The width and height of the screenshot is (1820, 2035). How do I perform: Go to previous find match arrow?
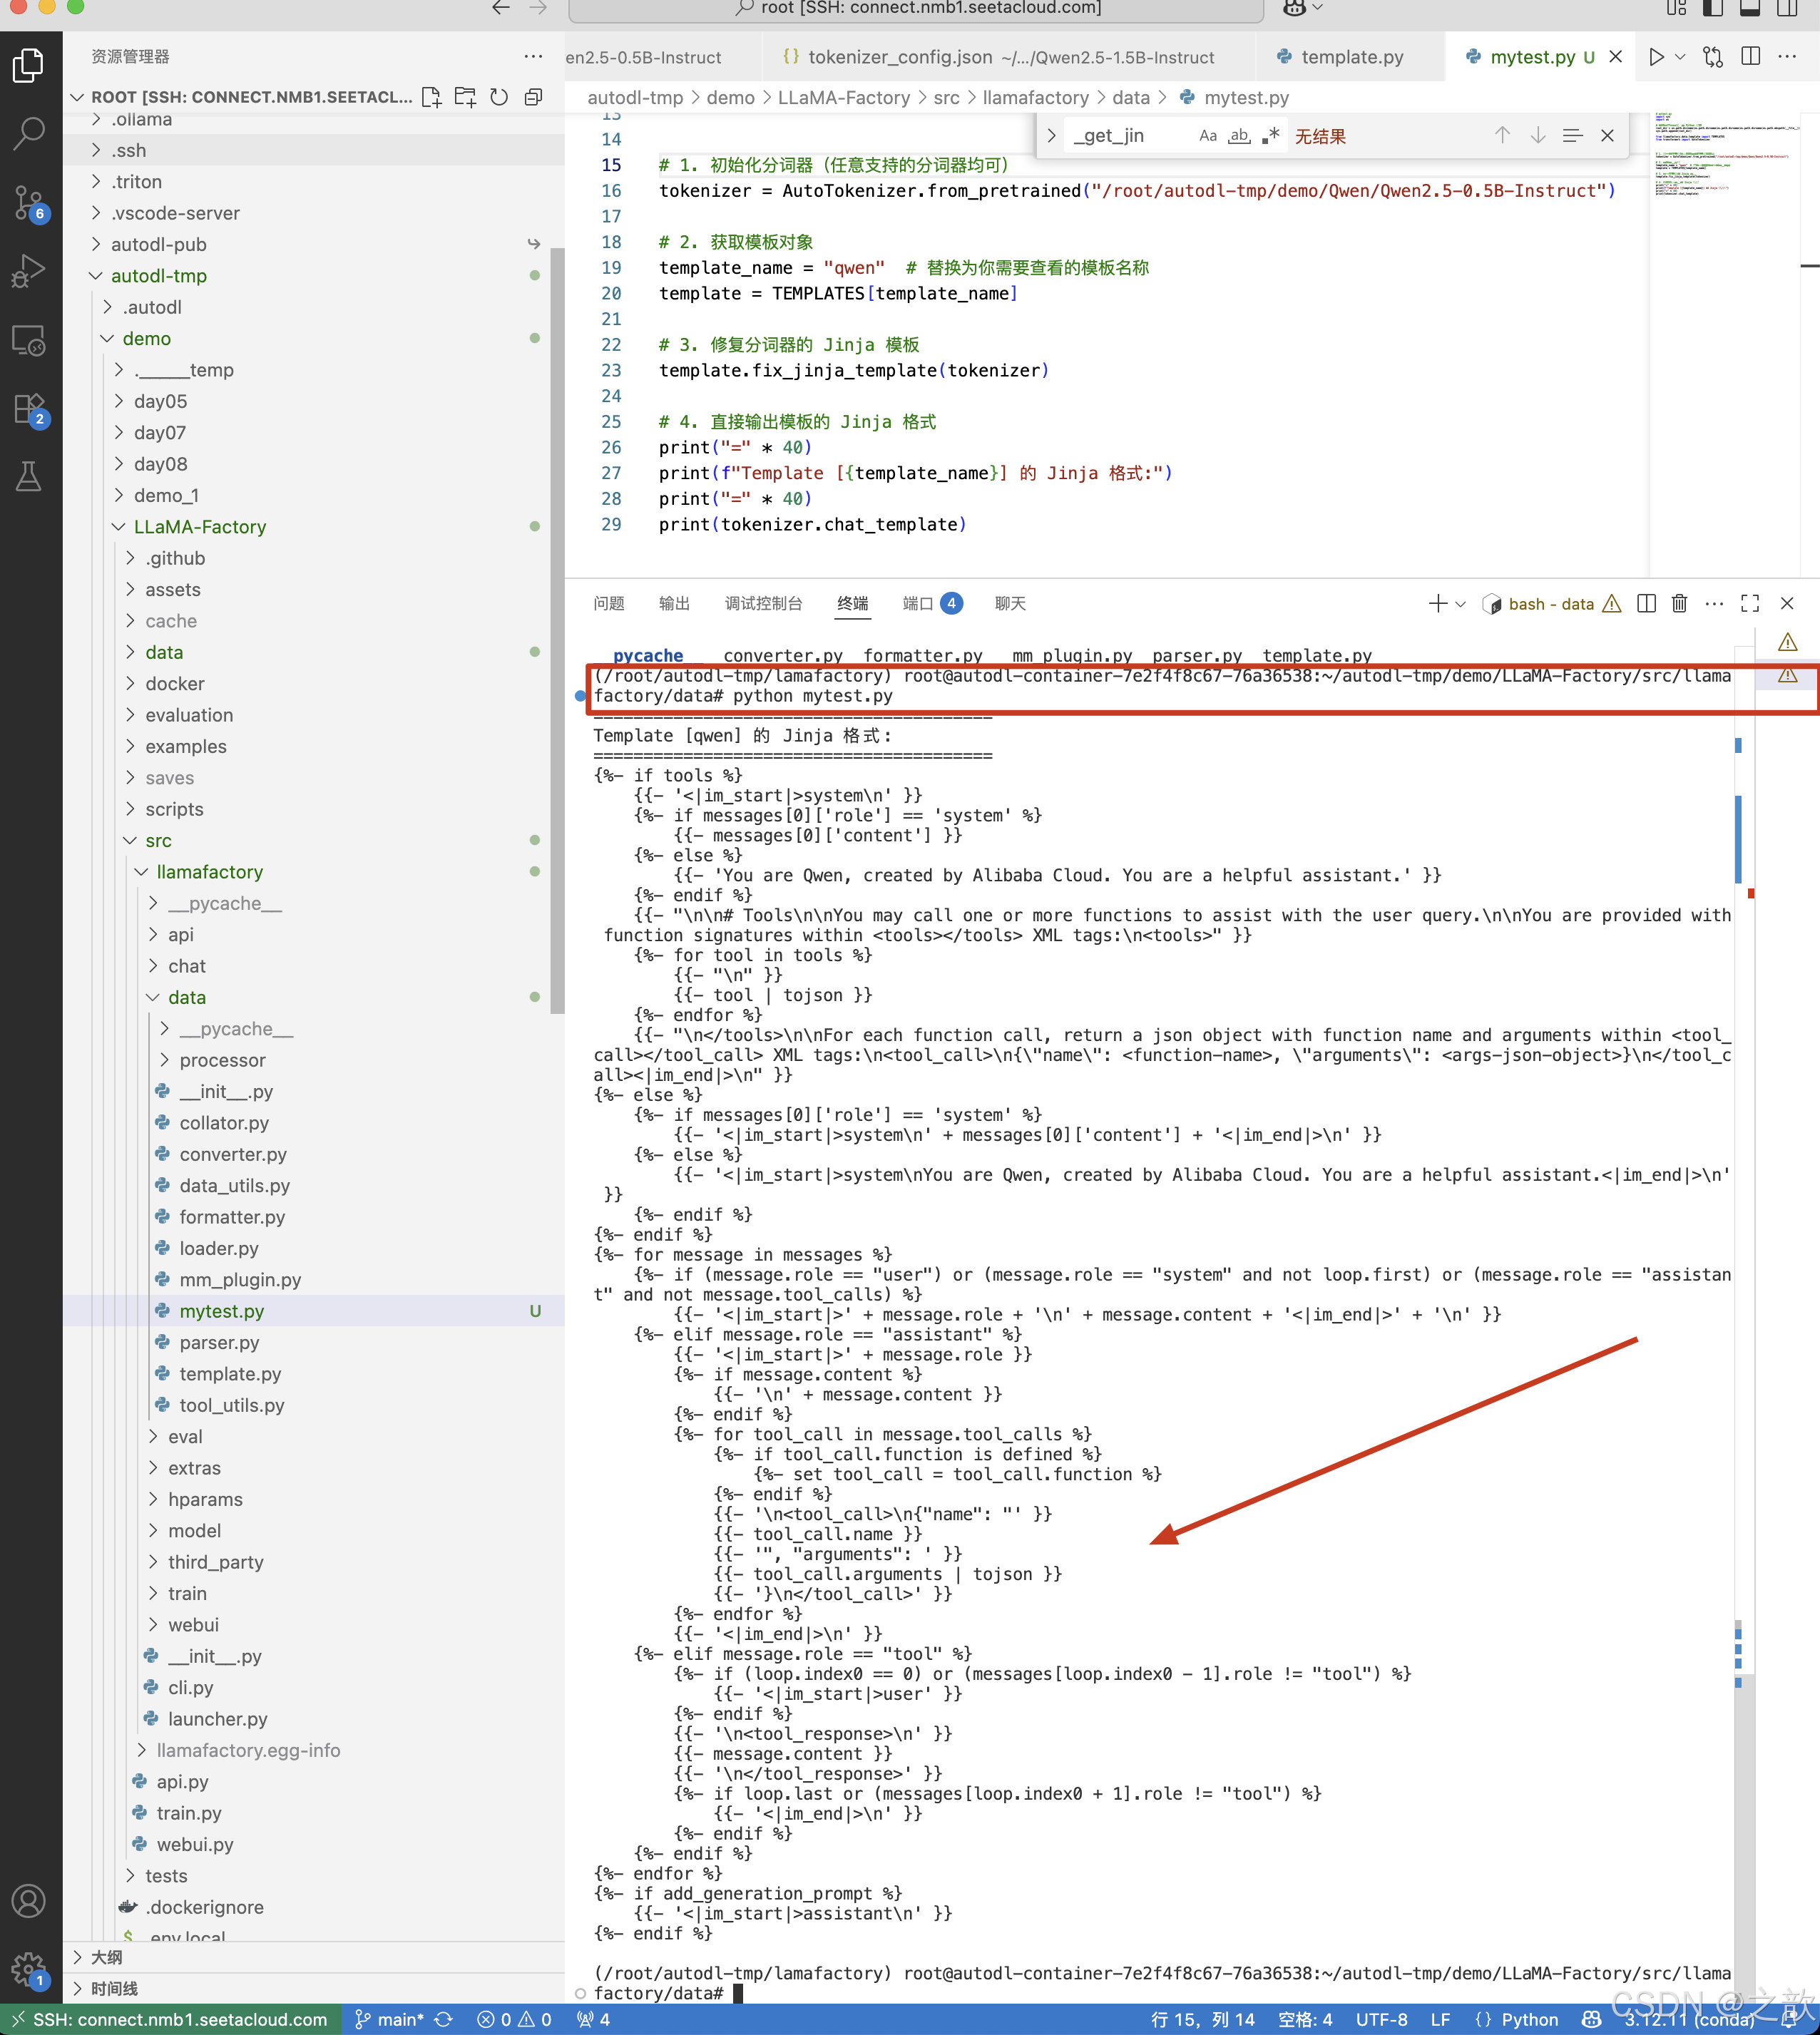pyautogui.click(x=1502, y=135)
